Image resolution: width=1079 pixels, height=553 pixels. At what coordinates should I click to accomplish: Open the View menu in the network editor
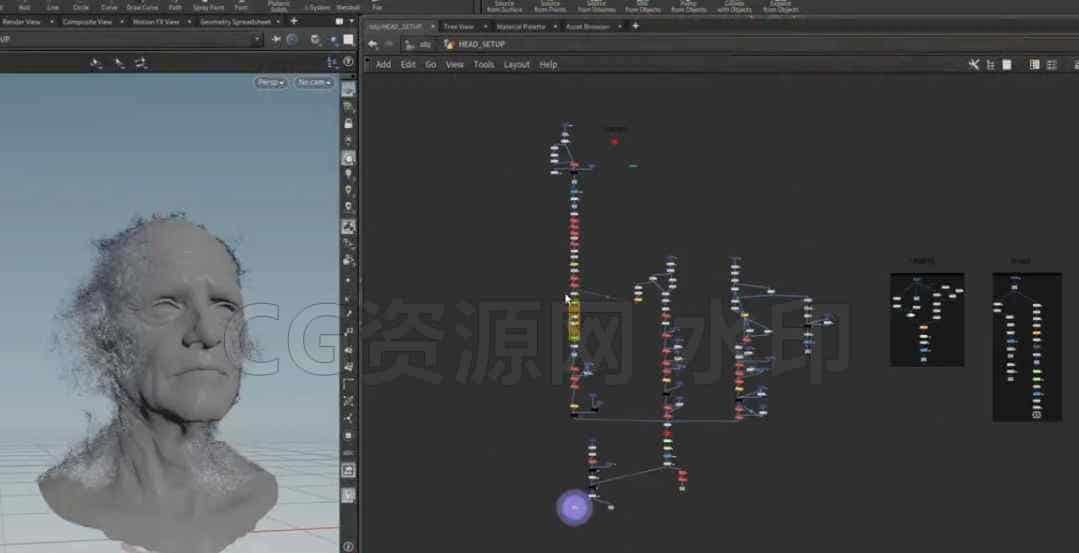click(x=455, y=65)
